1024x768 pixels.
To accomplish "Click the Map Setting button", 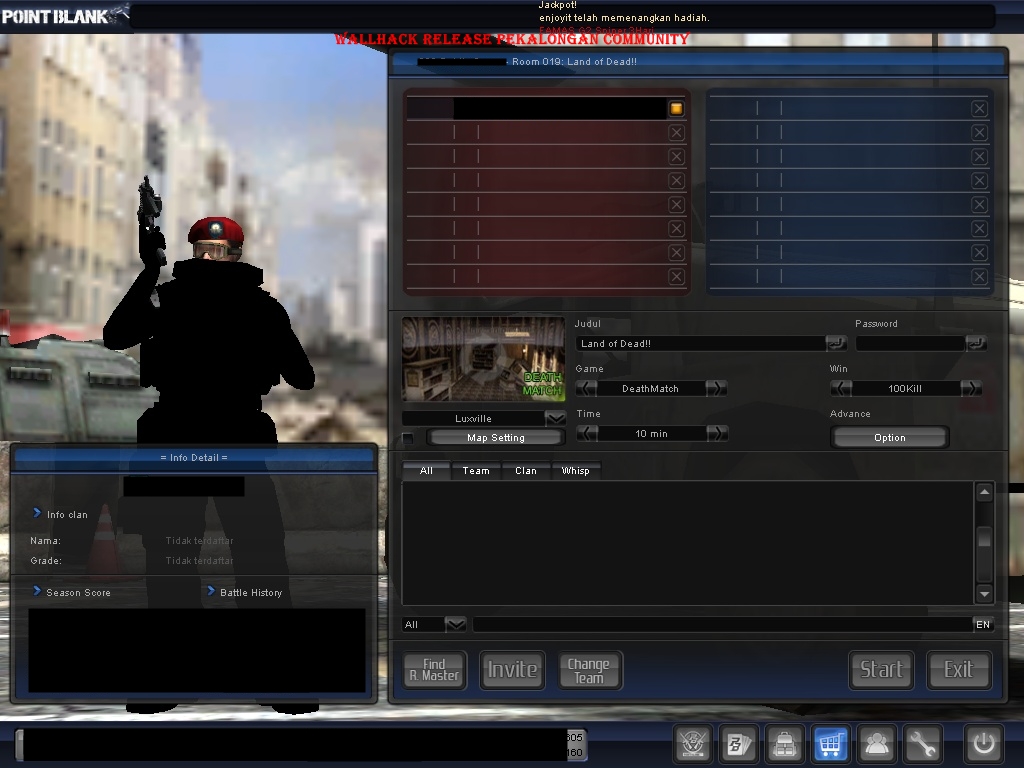I will point(496,438).
